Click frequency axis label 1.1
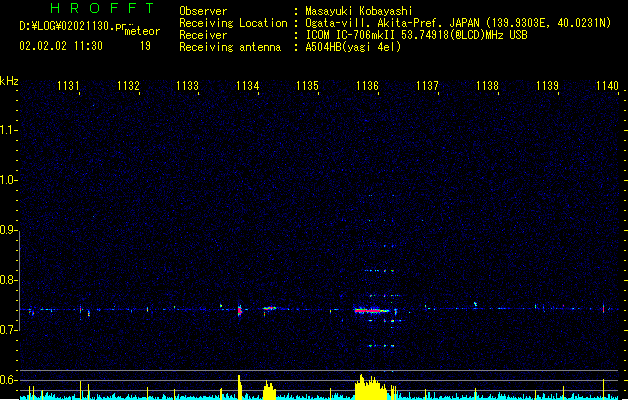This screenshot has width=629, height=400. click(x=9, y=130)
